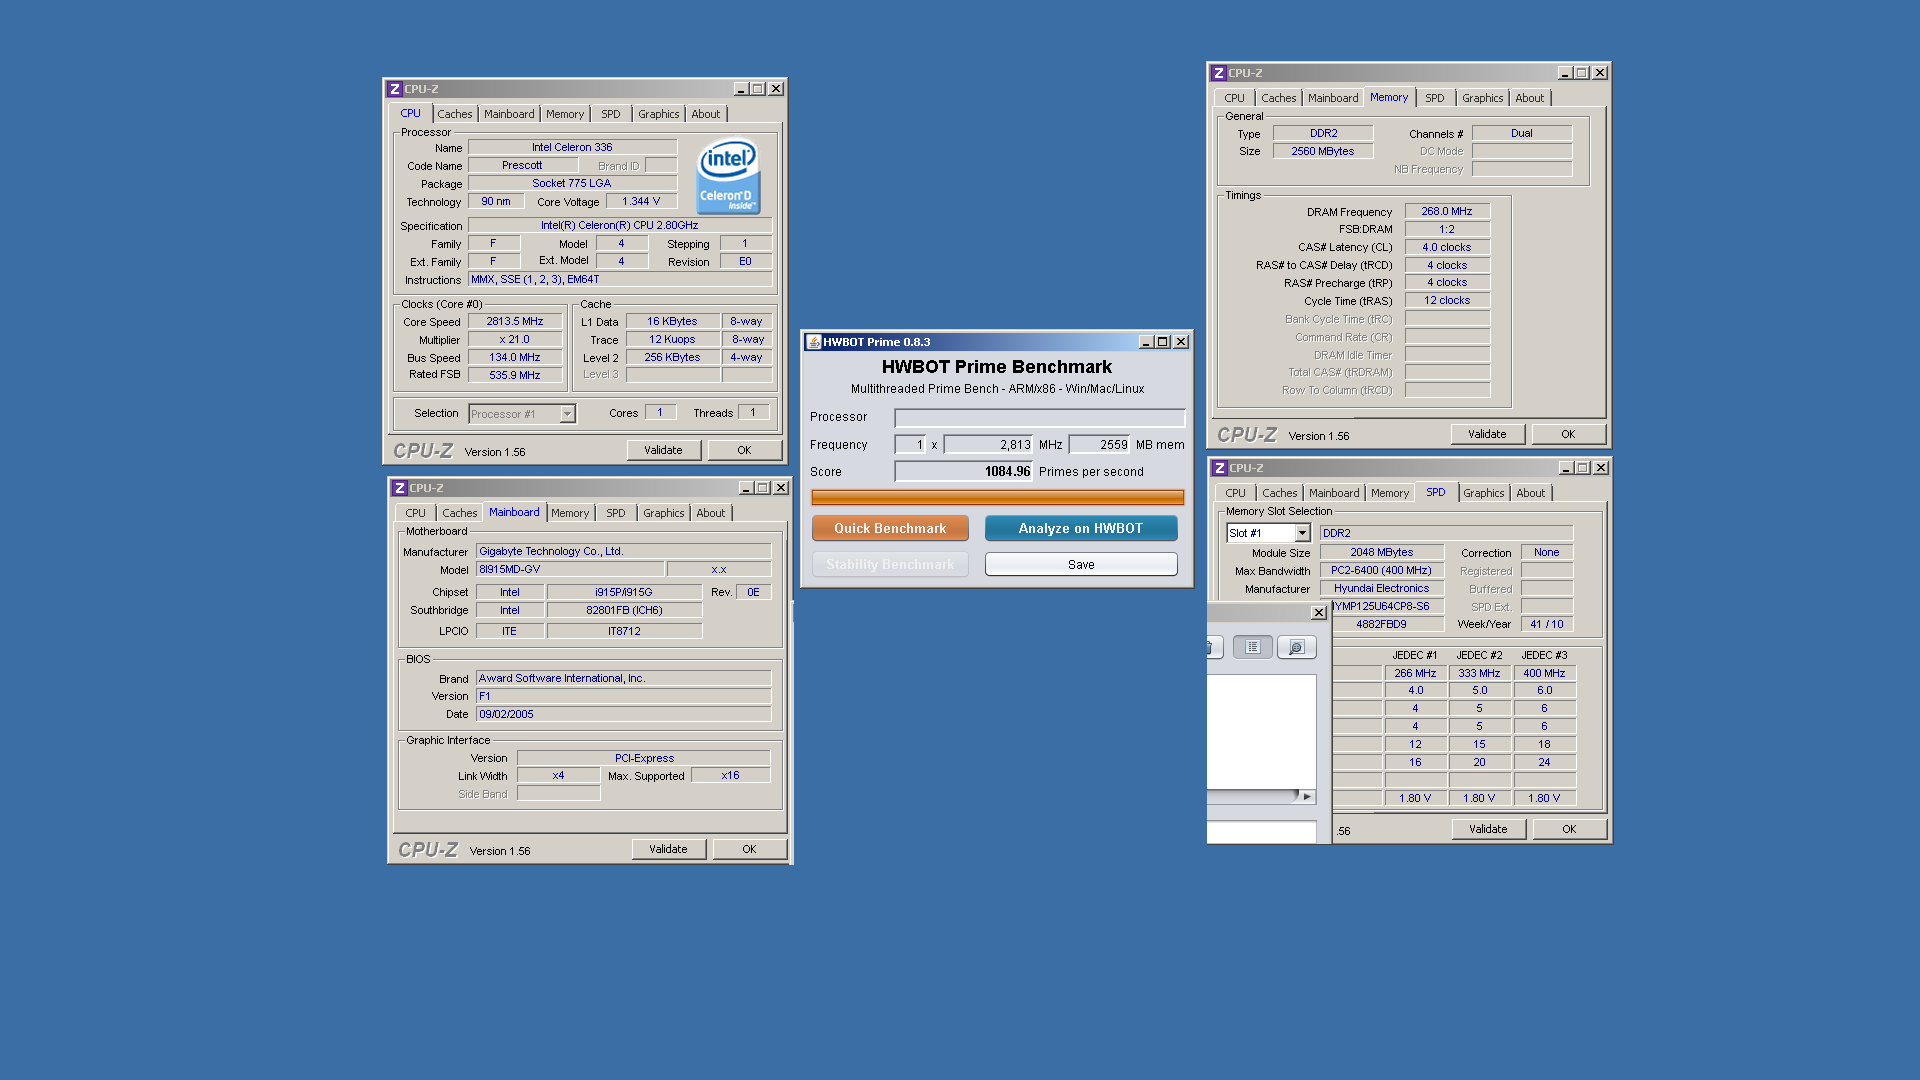Click OK in Mainboard CPU-Z window
Image resolution: width=1920 pixels, height=1080 pixels.
click(x=749, y=849)
